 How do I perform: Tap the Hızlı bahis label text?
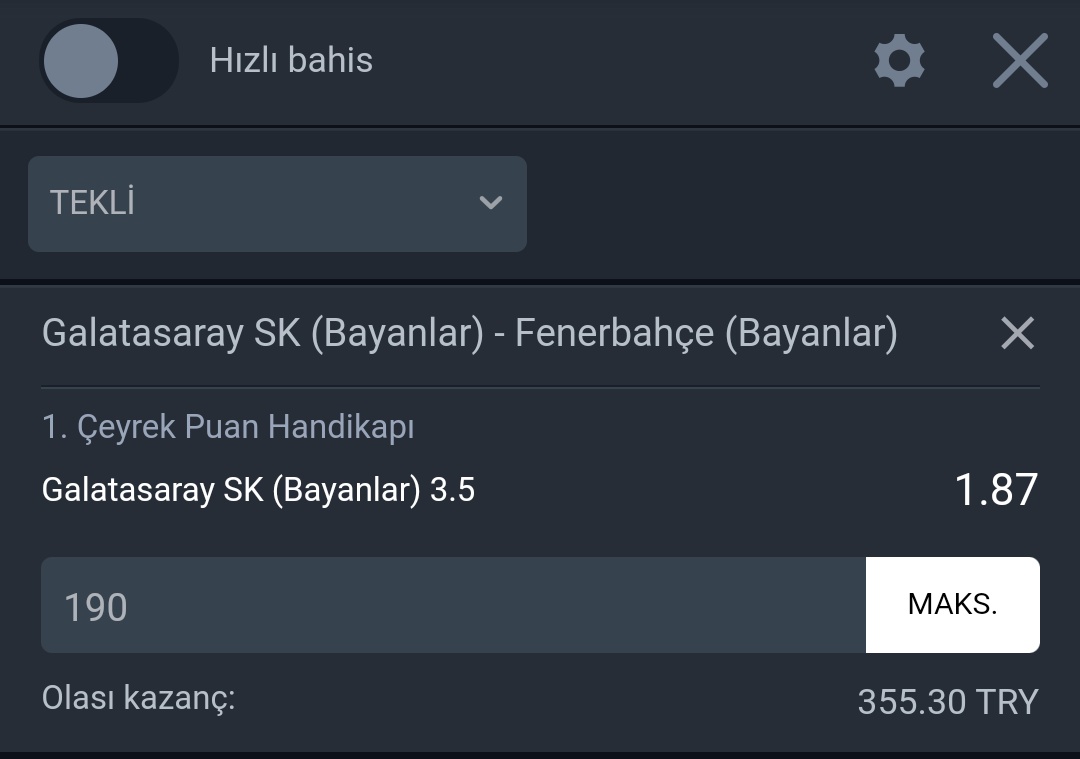pyautogui.click(x=291, y=61)
